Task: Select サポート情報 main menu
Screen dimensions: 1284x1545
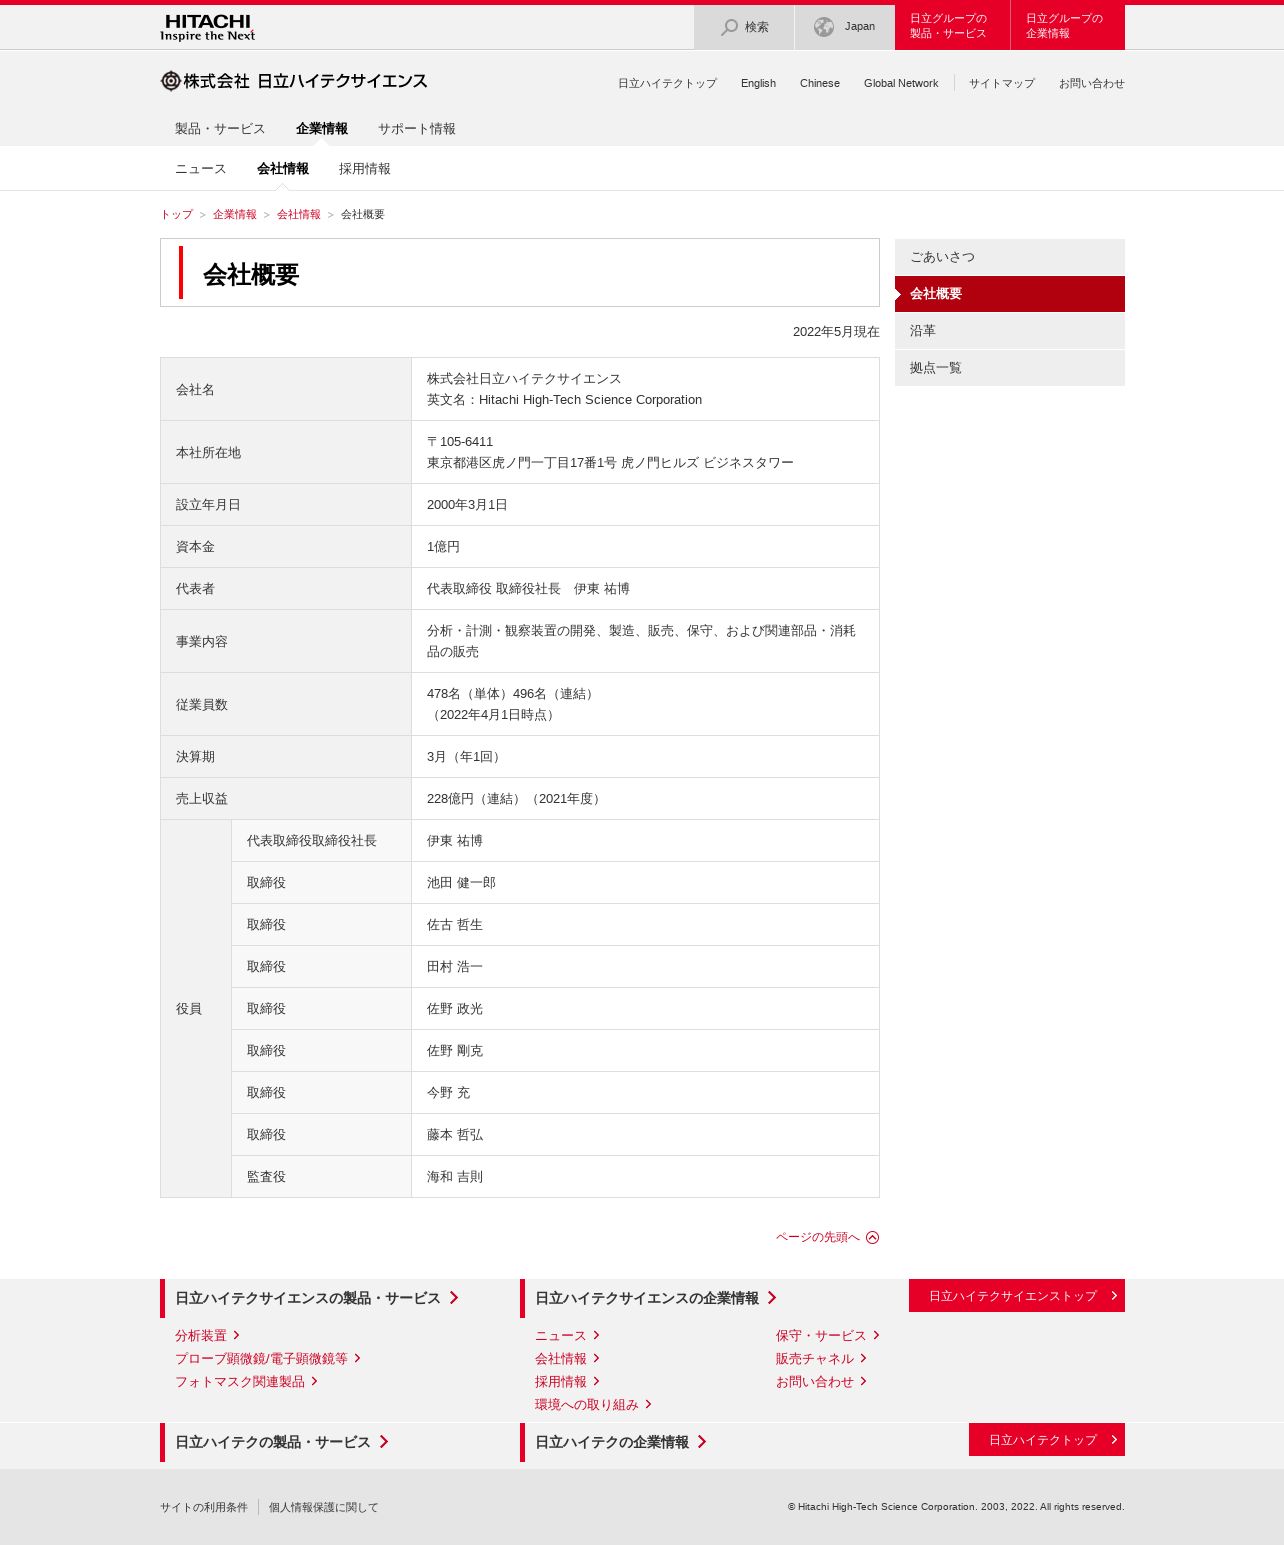Action: [x=417, y=129]
